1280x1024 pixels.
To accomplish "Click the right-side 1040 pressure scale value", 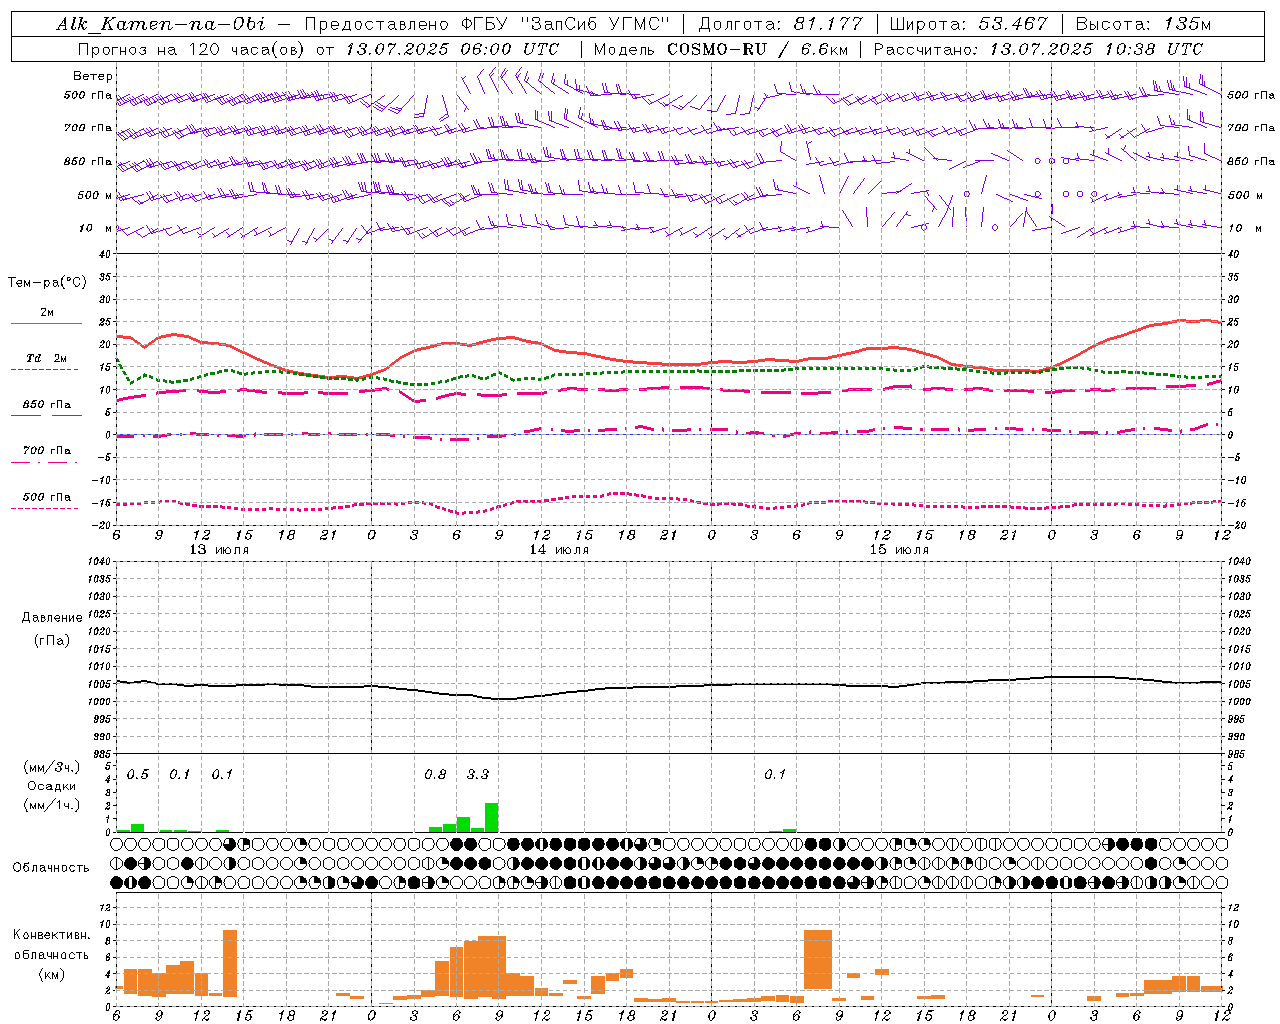I will (x=1238, y=562).
